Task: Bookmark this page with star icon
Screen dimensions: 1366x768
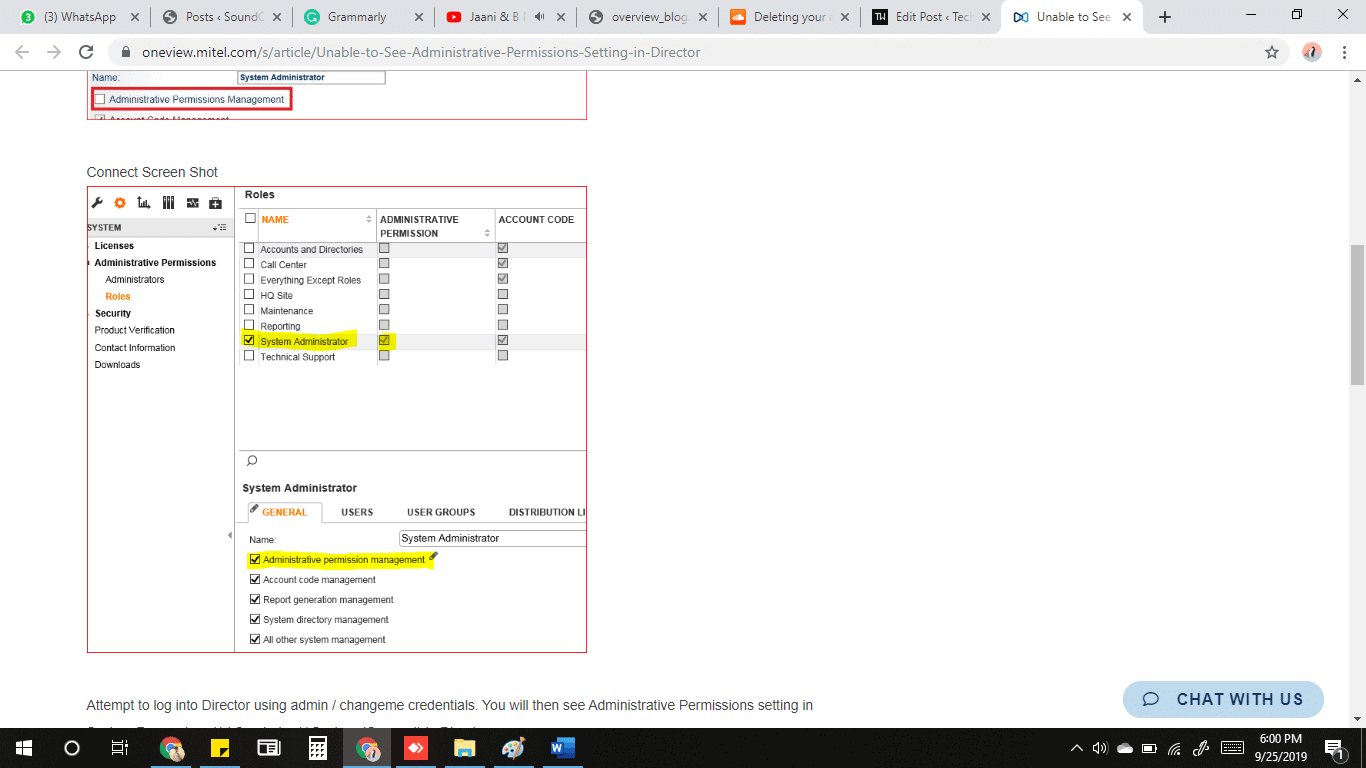Action: pyautogui.click(x=1272, y=52)
